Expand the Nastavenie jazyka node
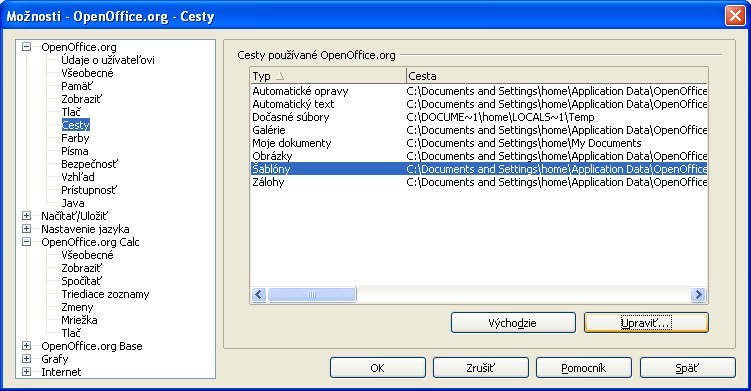 tap(26, 229)
